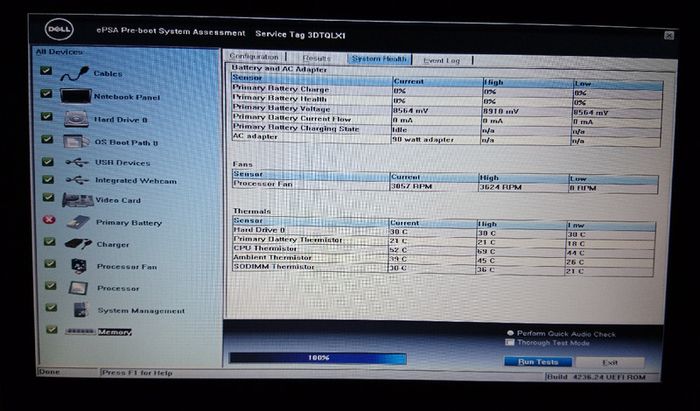Click the Dell logo
700x411 pixels.
[59, 30]
